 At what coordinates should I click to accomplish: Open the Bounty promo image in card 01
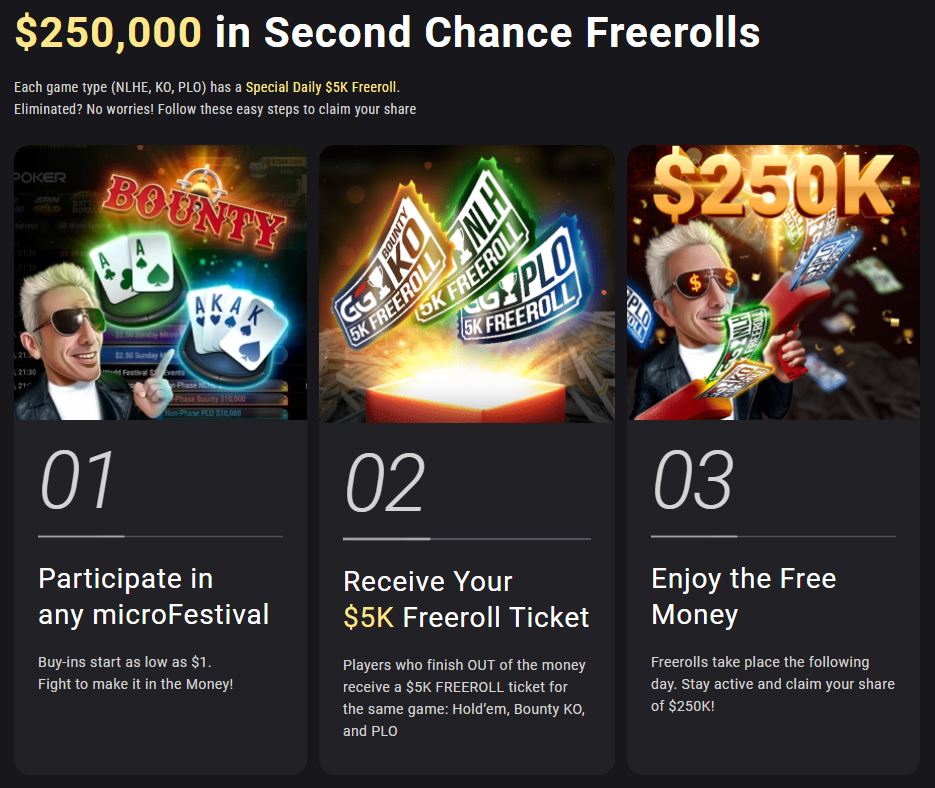[160, 283]
